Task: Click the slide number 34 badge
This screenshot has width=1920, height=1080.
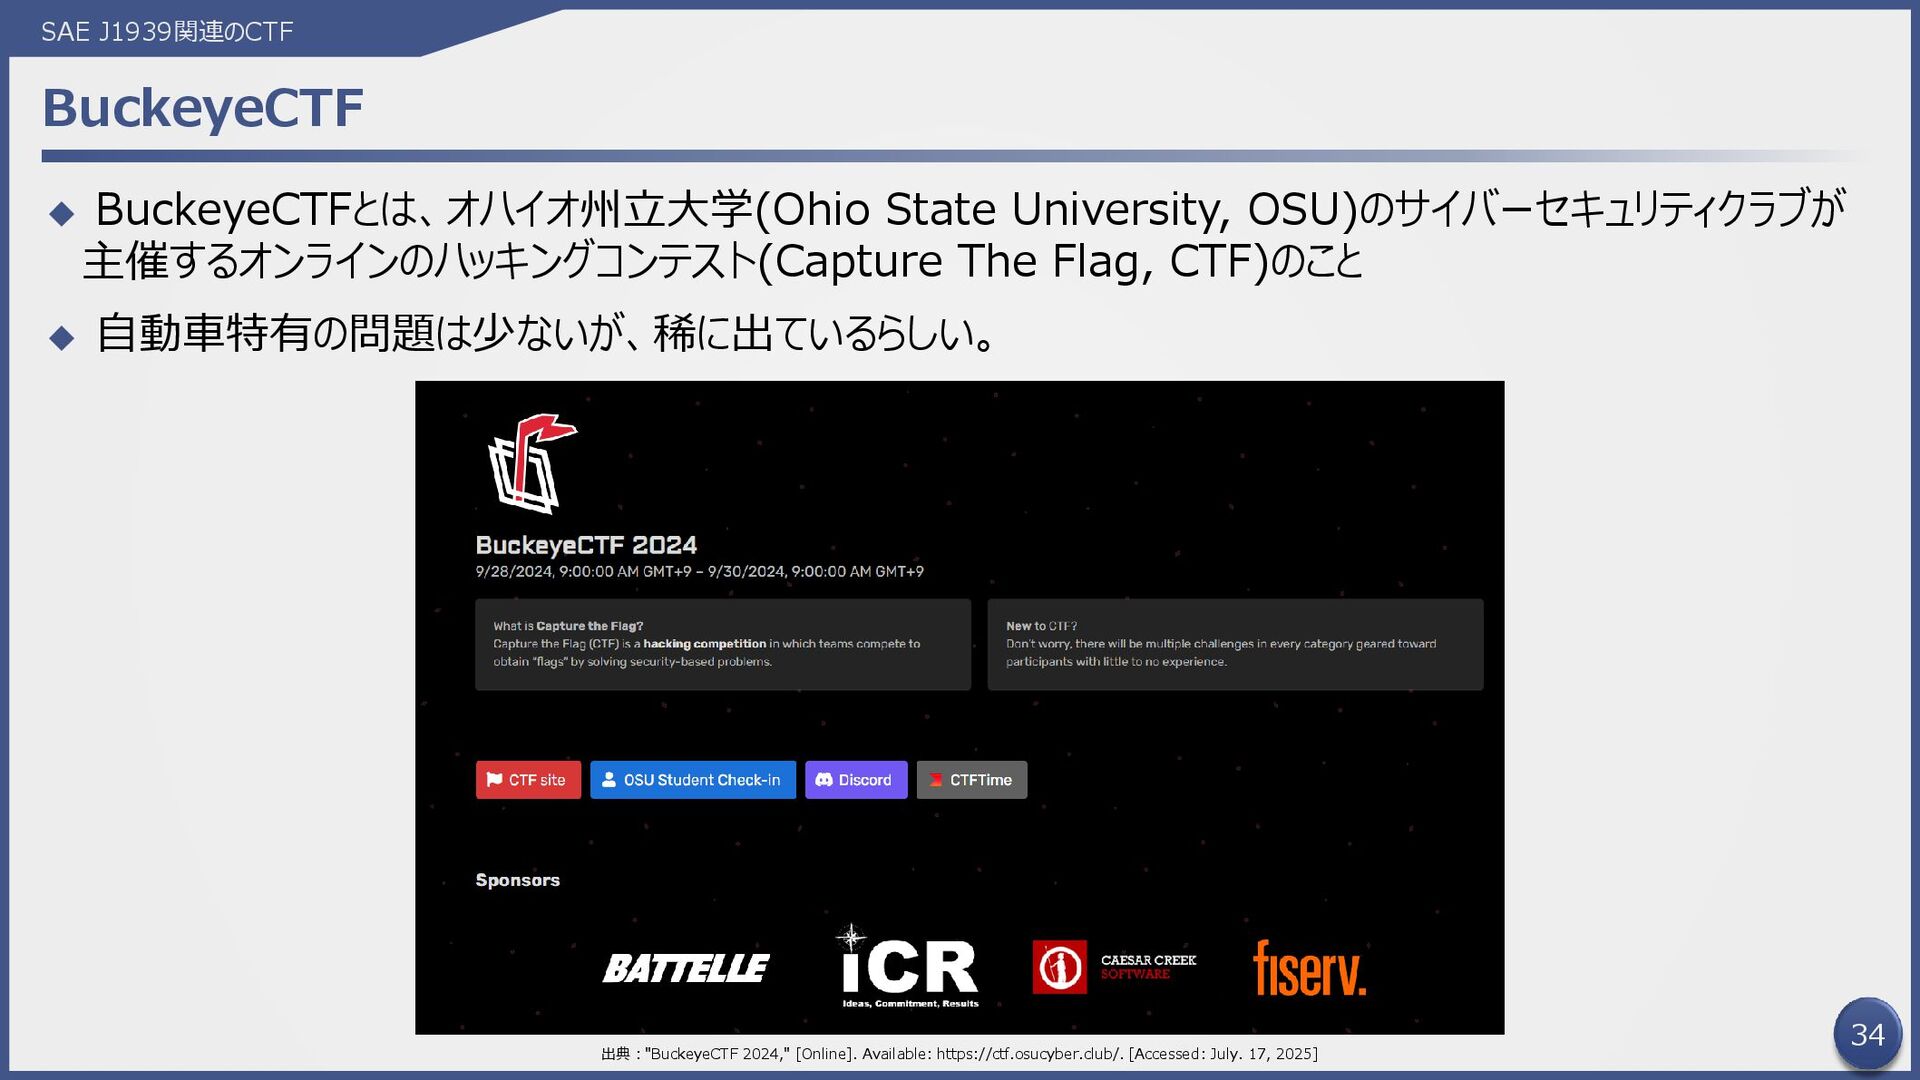Action: (1867, 1034)
